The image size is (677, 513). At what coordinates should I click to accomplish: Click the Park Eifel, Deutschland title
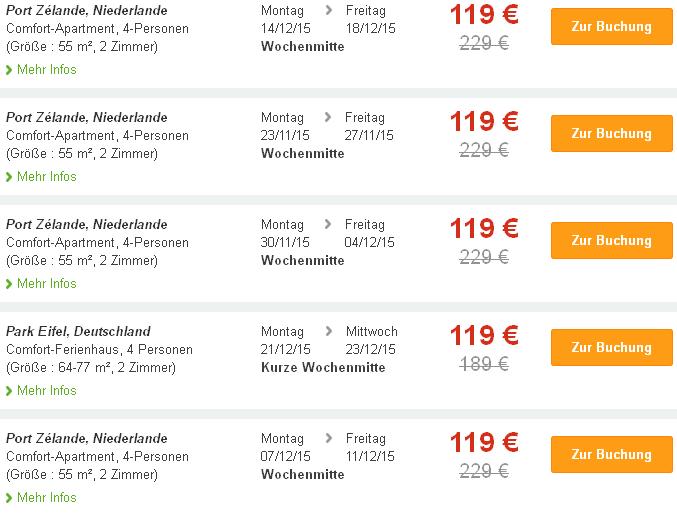pos(78,332)
